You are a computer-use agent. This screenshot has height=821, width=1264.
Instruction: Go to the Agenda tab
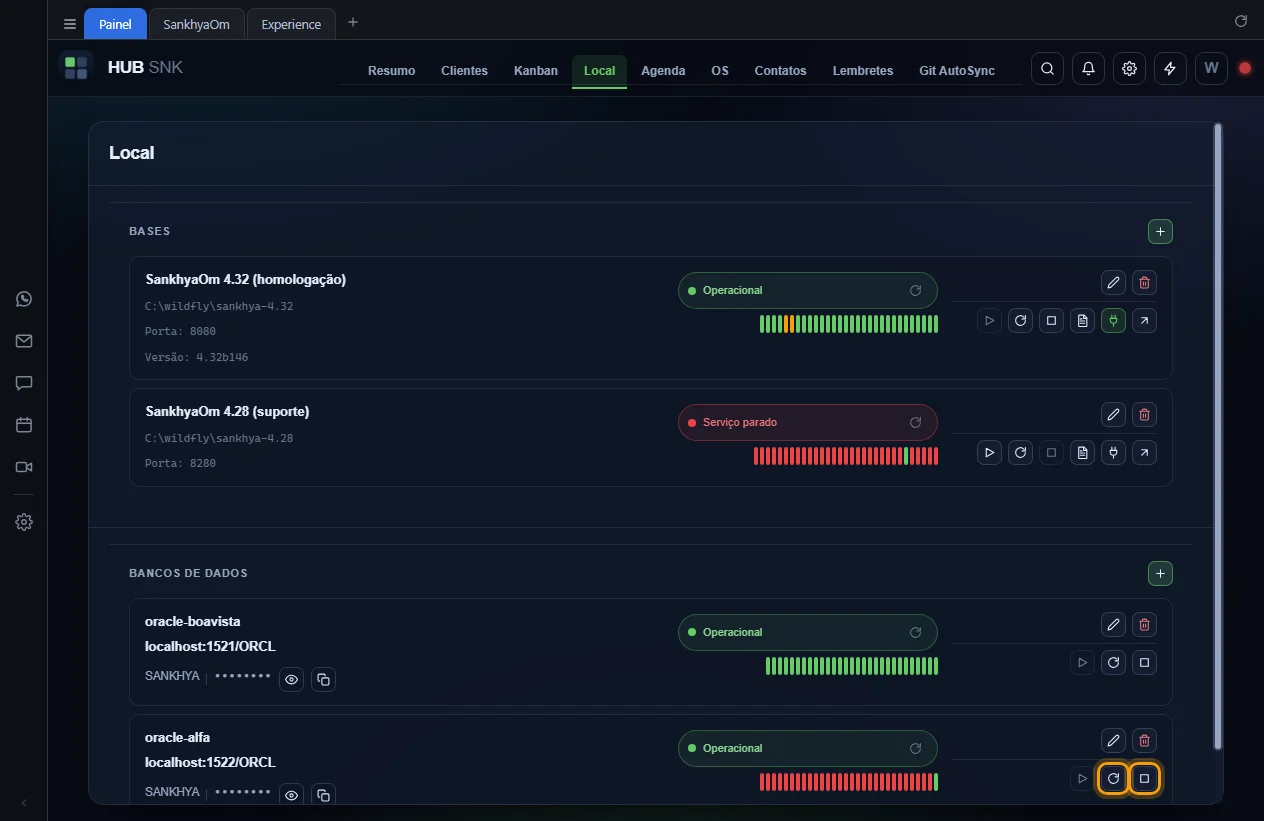click(x=663, y=71)
